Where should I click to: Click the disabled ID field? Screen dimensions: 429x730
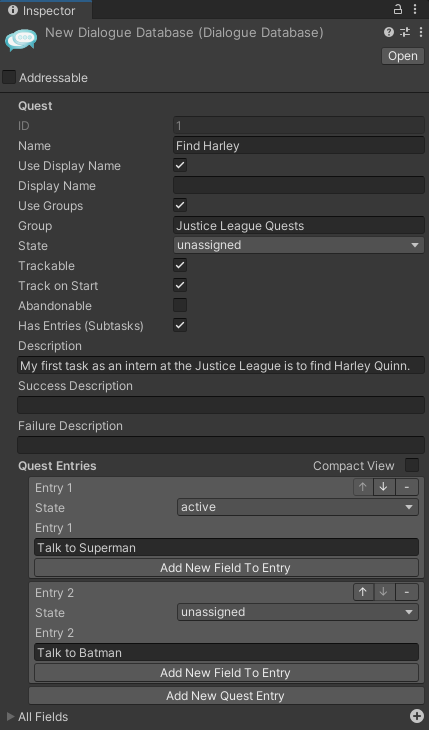click(x=299, y=126)
